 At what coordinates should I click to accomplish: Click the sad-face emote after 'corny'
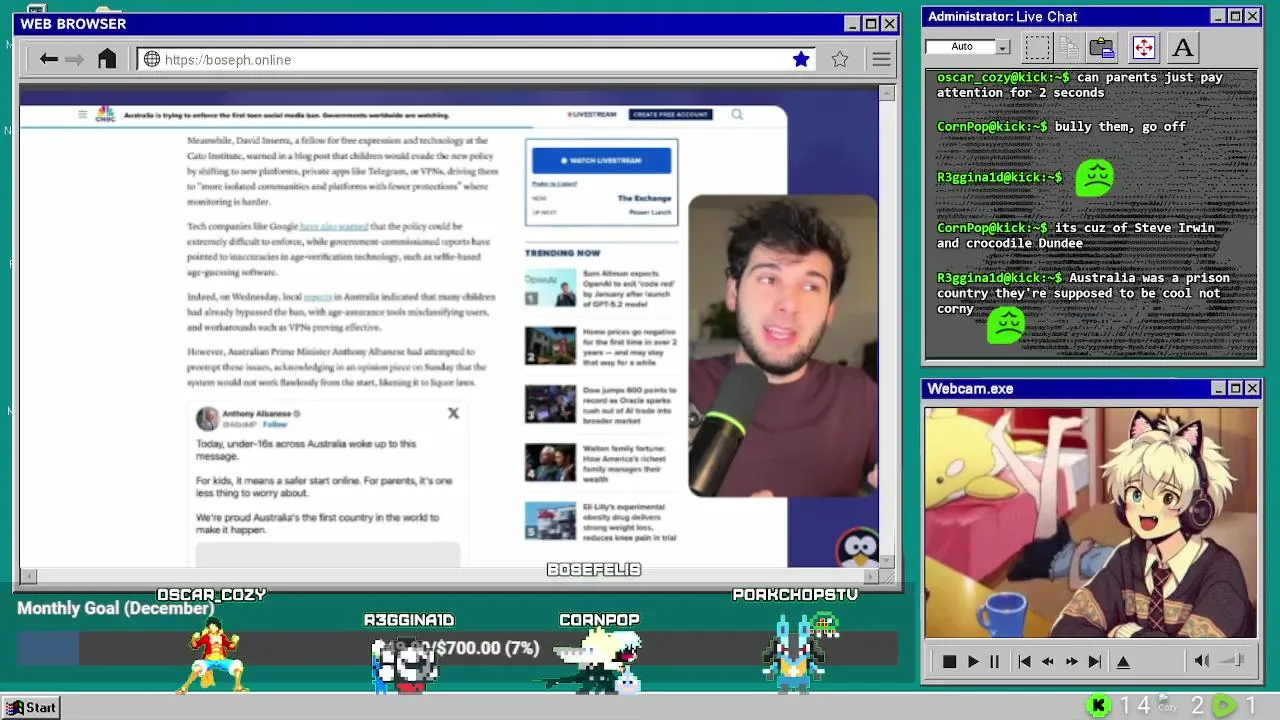1006,325
